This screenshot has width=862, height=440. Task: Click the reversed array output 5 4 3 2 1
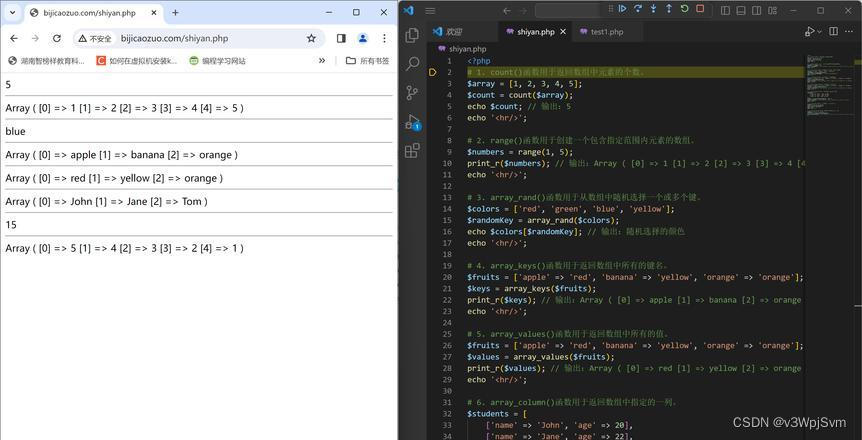coord(125,249)
